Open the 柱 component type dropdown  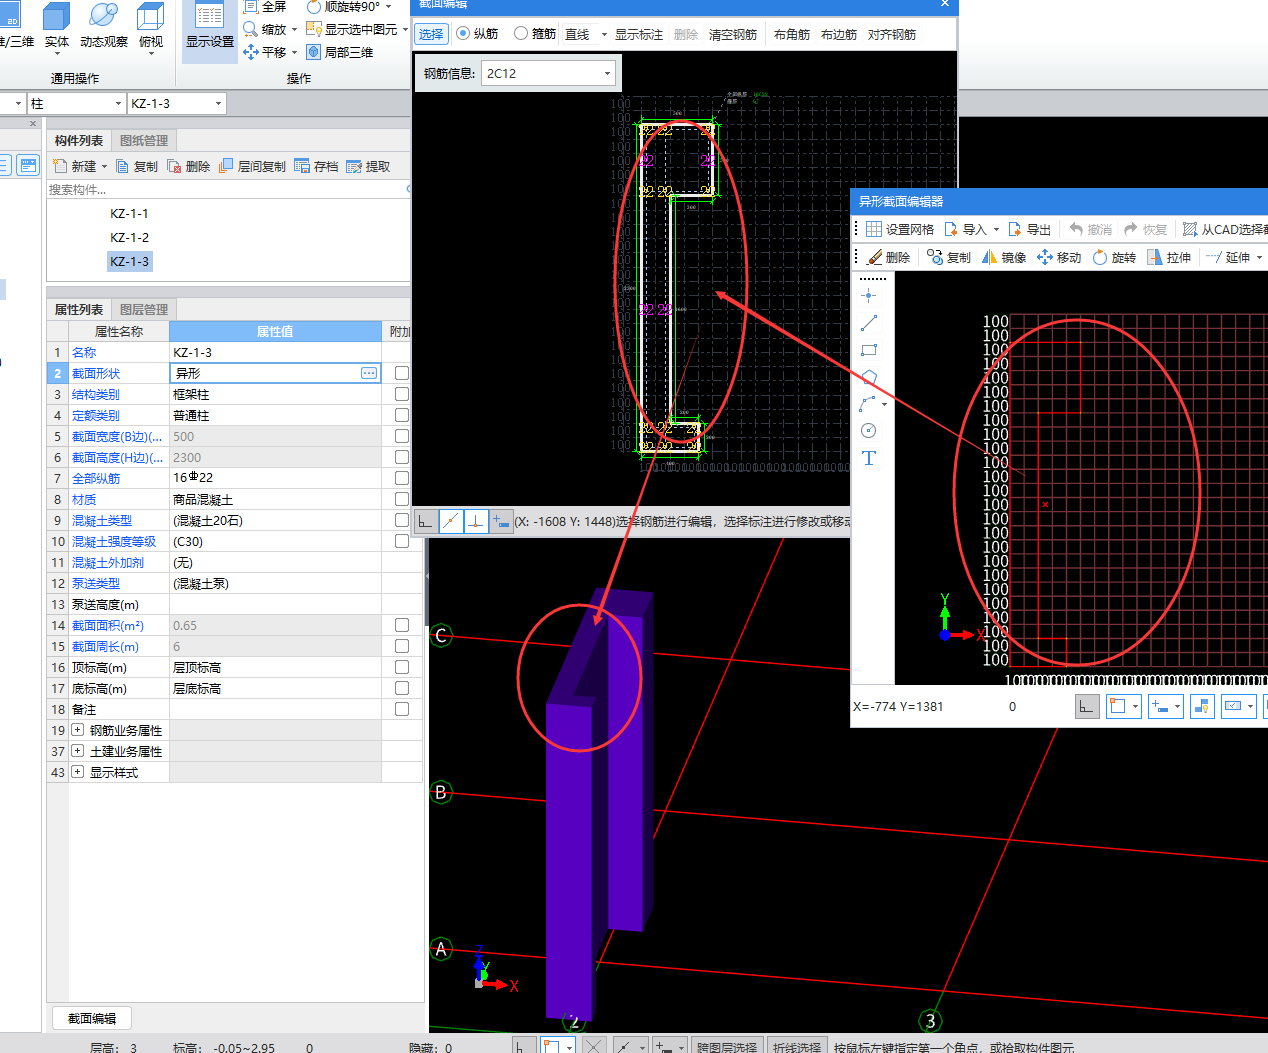pyautogui.click(x=118, y=103)
